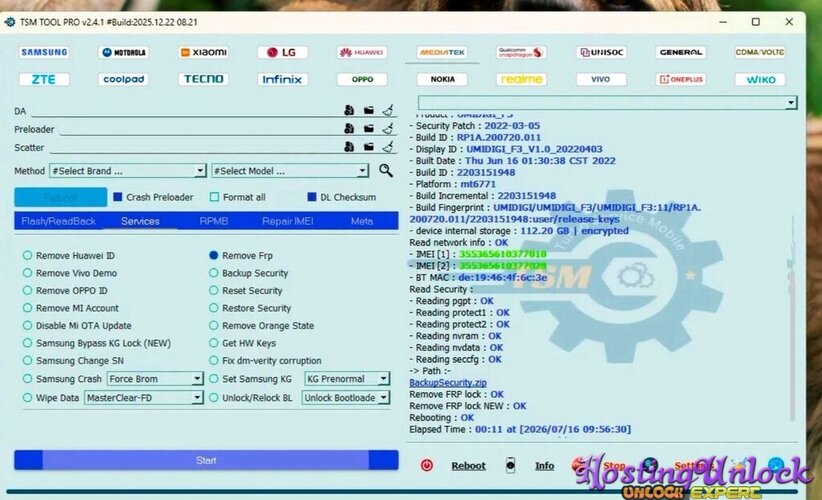
Task: Choose the OnePlus brand logo
Action: pyautogui.click(x=680, y=79)
